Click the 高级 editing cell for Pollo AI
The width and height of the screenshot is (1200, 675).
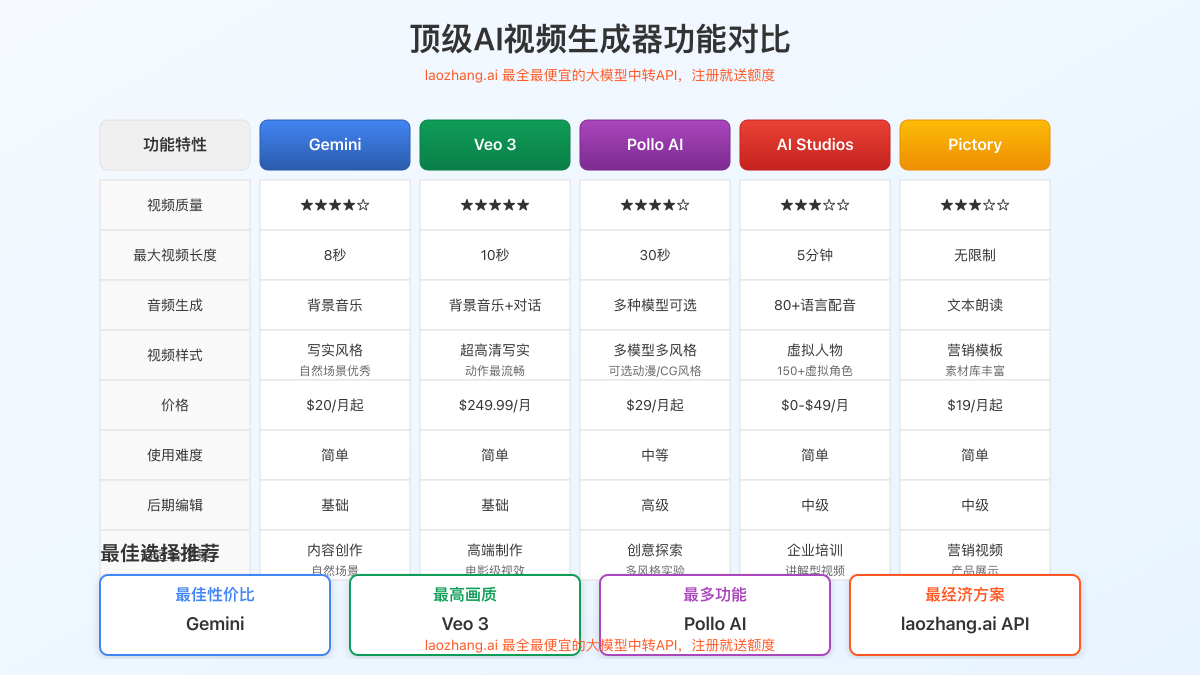pos(655,505)
